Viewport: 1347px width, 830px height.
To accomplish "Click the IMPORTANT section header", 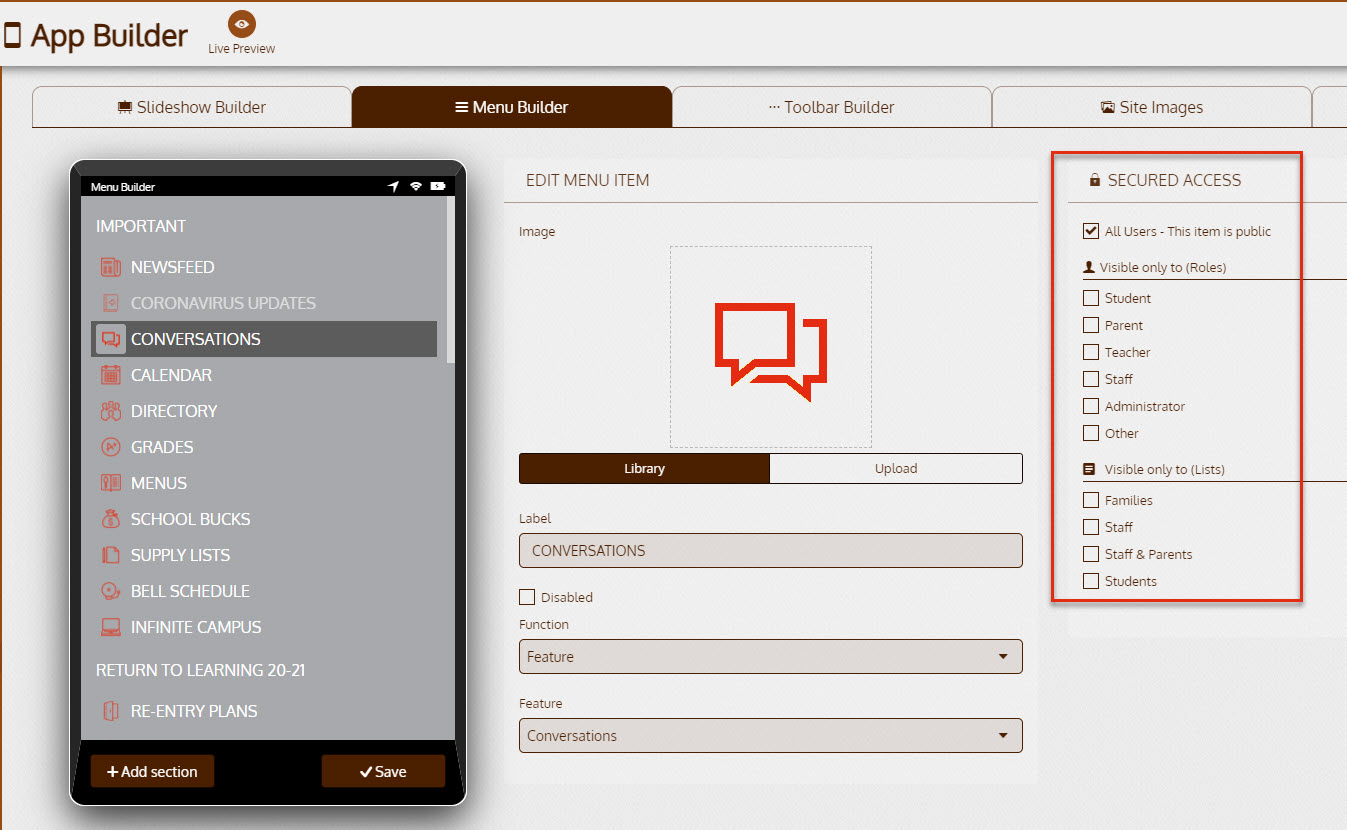I will pyautogui.click(x=141, y=226).
